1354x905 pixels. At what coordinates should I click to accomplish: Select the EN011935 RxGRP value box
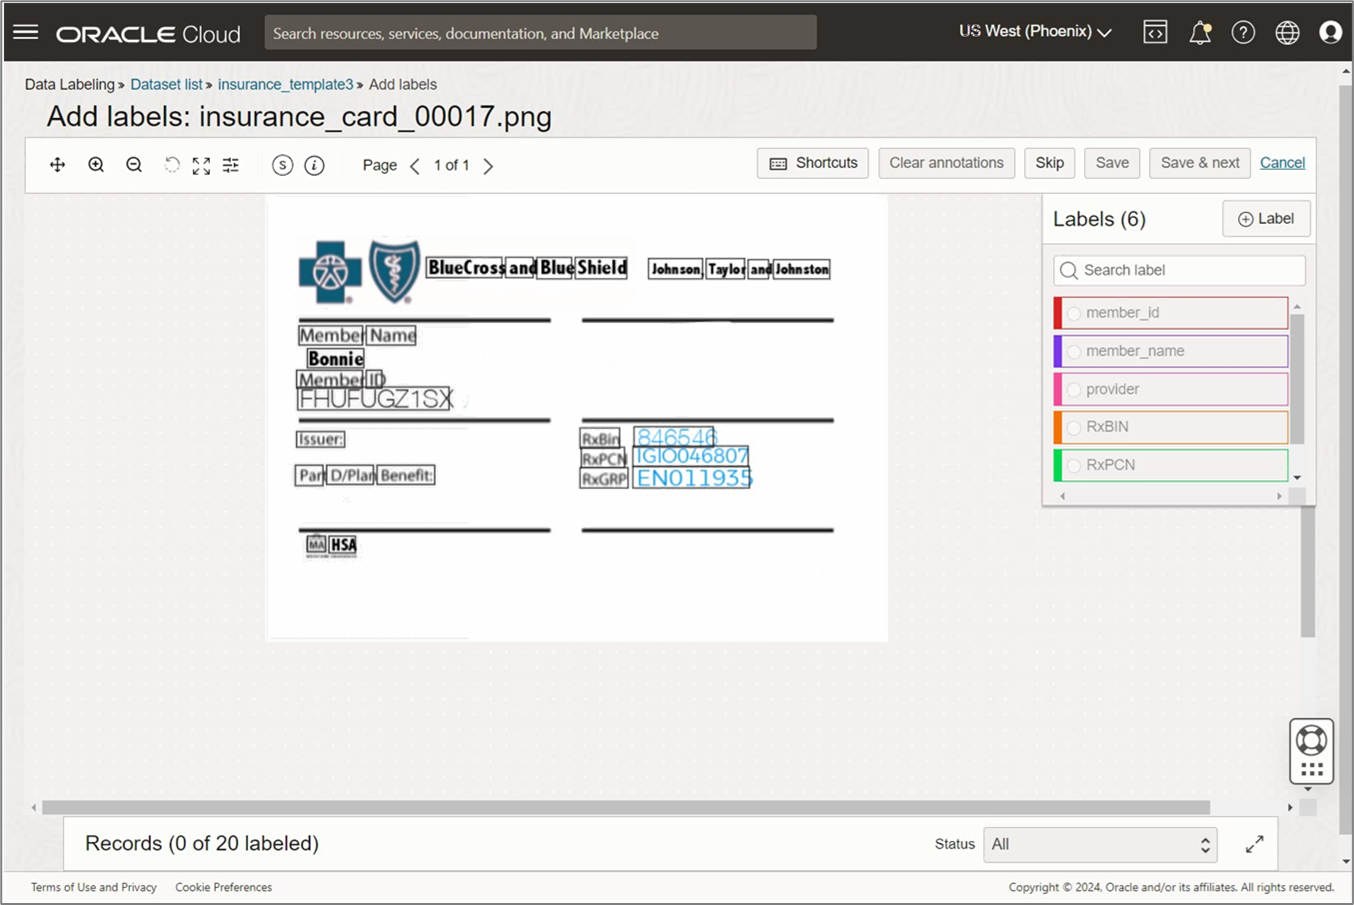pyautogui.click(x=692, y=478)
